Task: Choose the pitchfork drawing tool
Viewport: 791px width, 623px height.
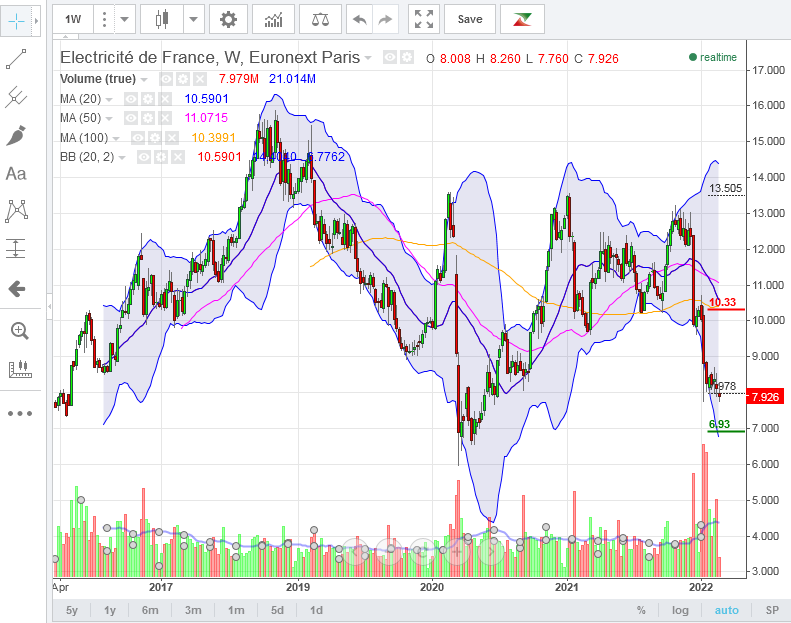Action: coord(16,97)
